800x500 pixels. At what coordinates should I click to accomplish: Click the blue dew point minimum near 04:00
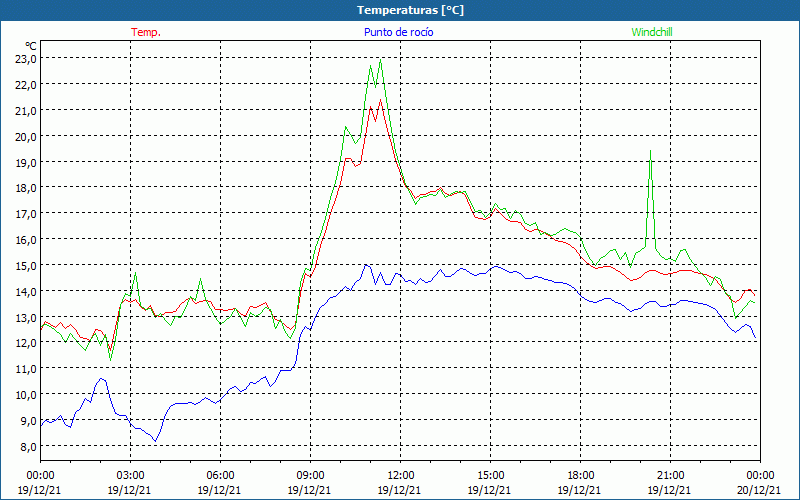(x=155, y=441)
